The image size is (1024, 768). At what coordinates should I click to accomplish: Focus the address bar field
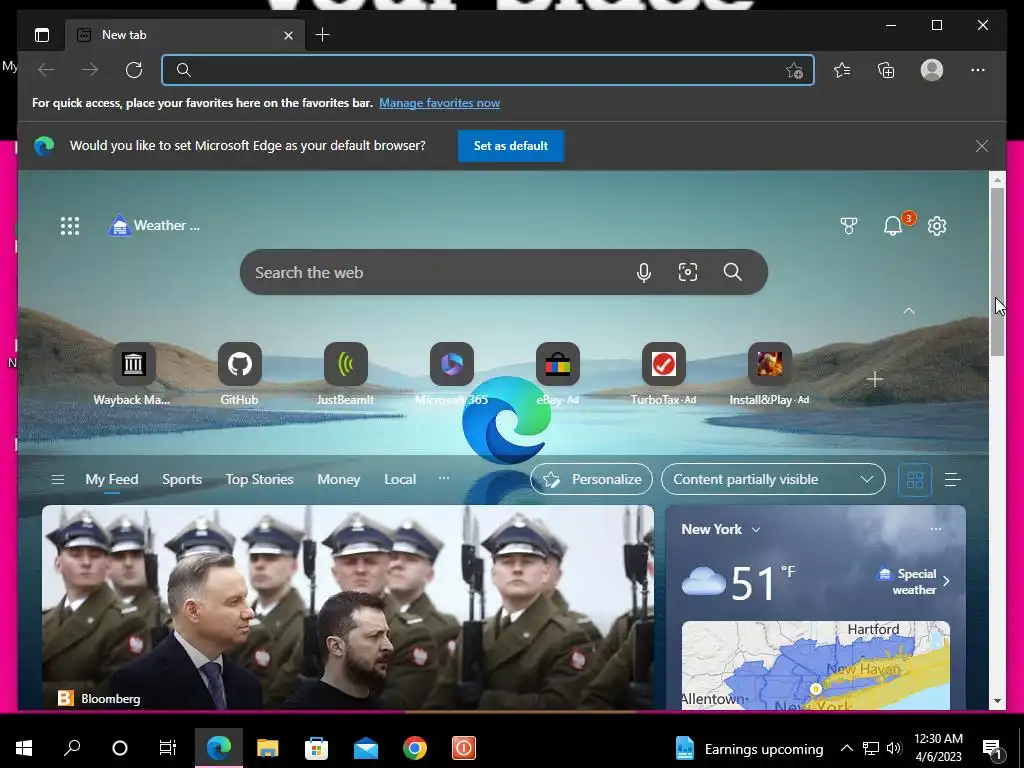487,70
